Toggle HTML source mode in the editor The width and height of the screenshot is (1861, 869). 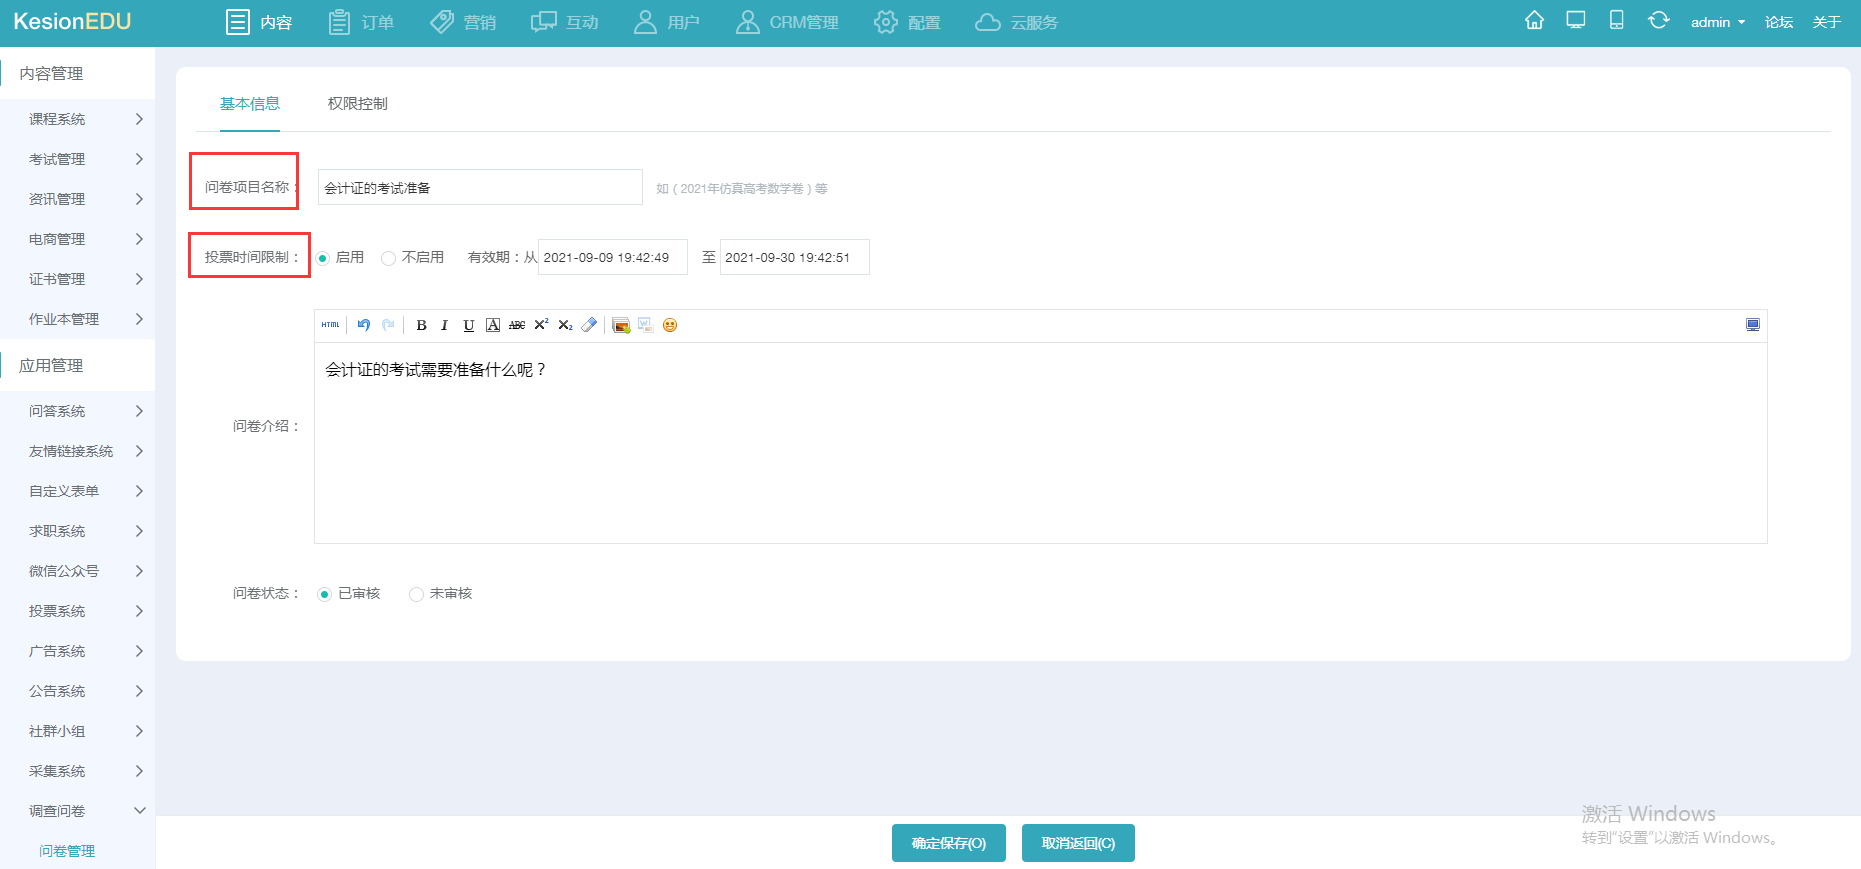point(330,325)
